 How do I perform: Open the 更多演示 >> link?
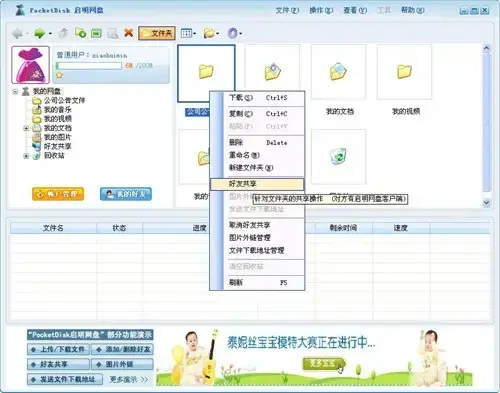pyautogui.click(x=129, y=380)
